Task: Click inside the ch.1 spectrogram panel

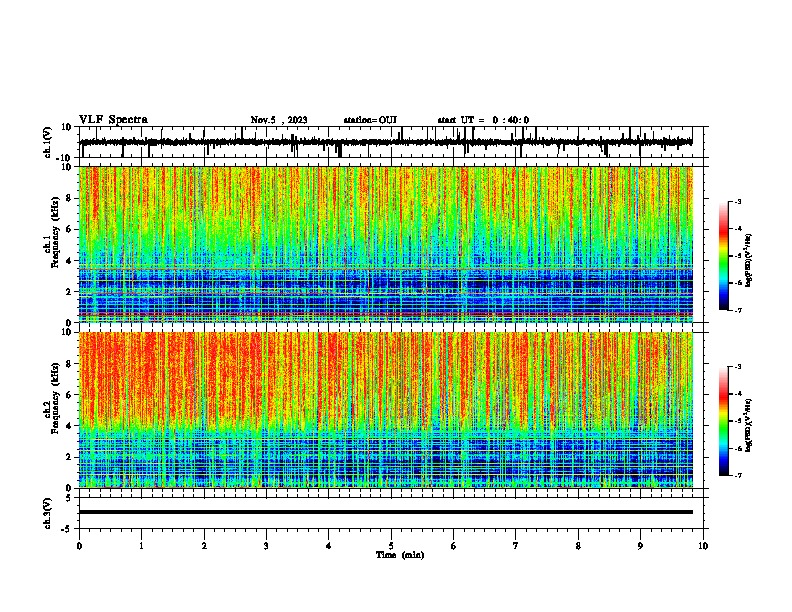Action: click(x=386, y=244)
